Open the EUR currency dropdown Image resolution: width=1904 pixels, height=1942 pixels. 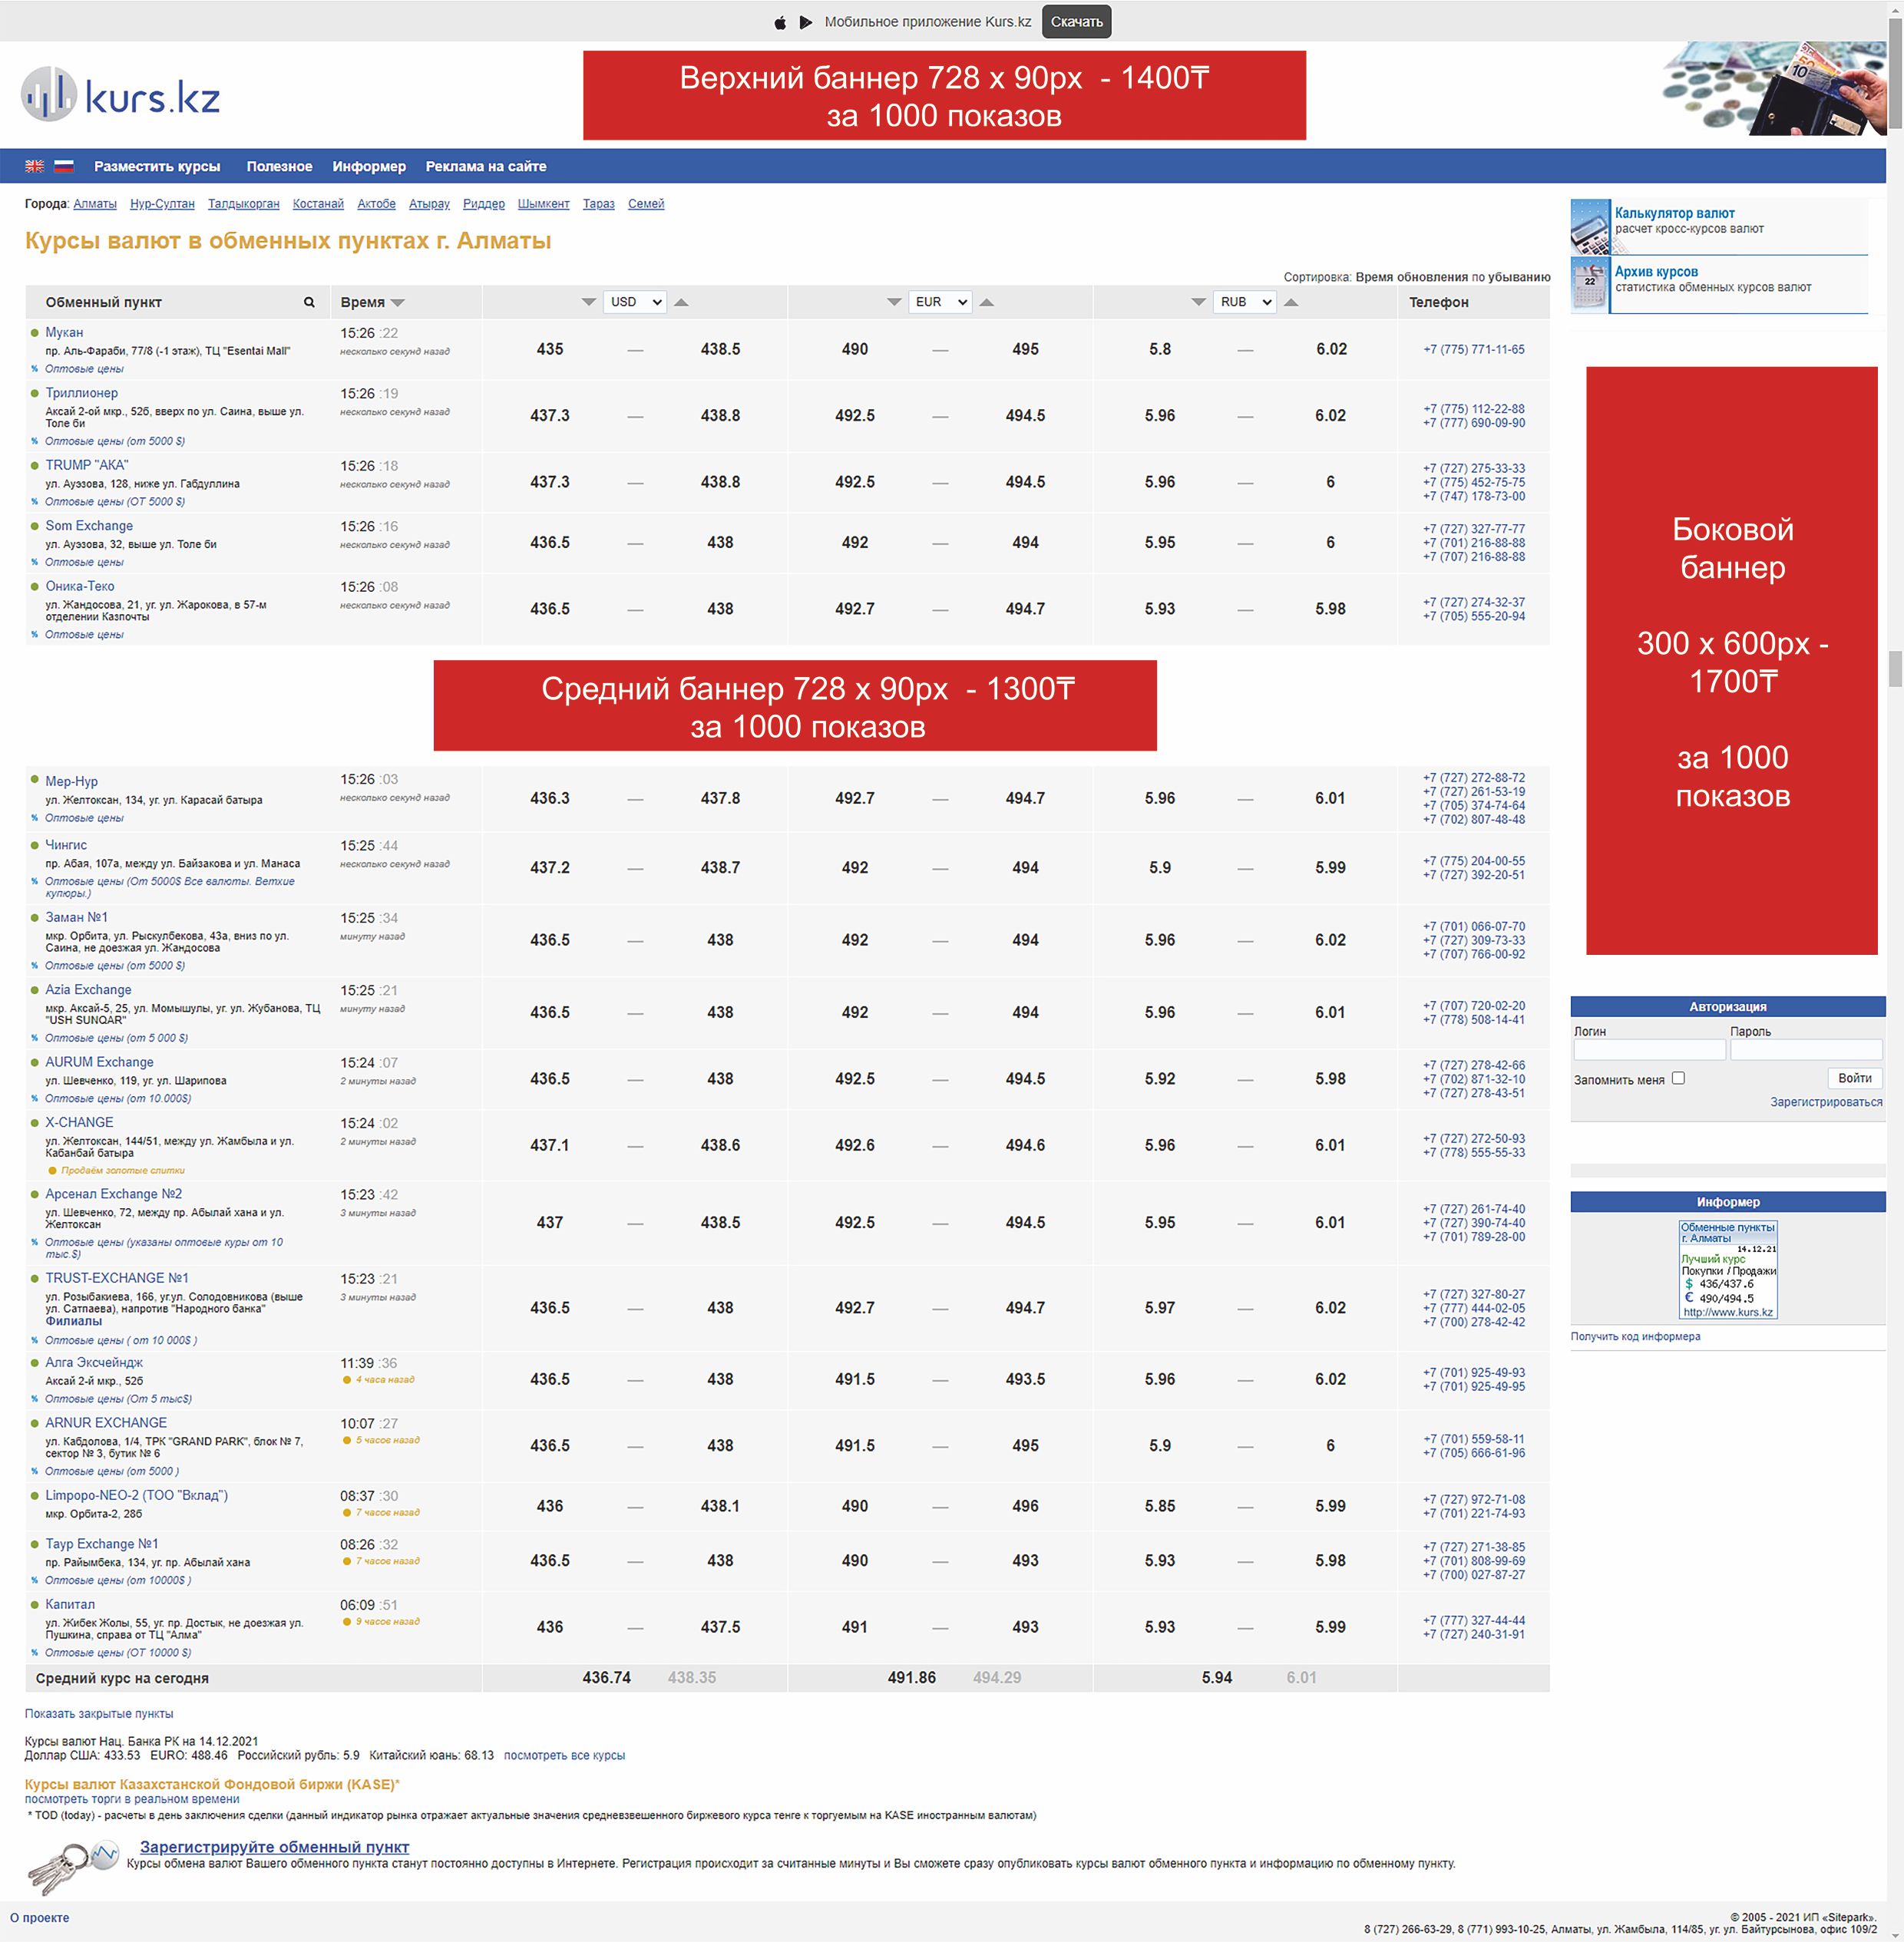(x=940, y=302)
